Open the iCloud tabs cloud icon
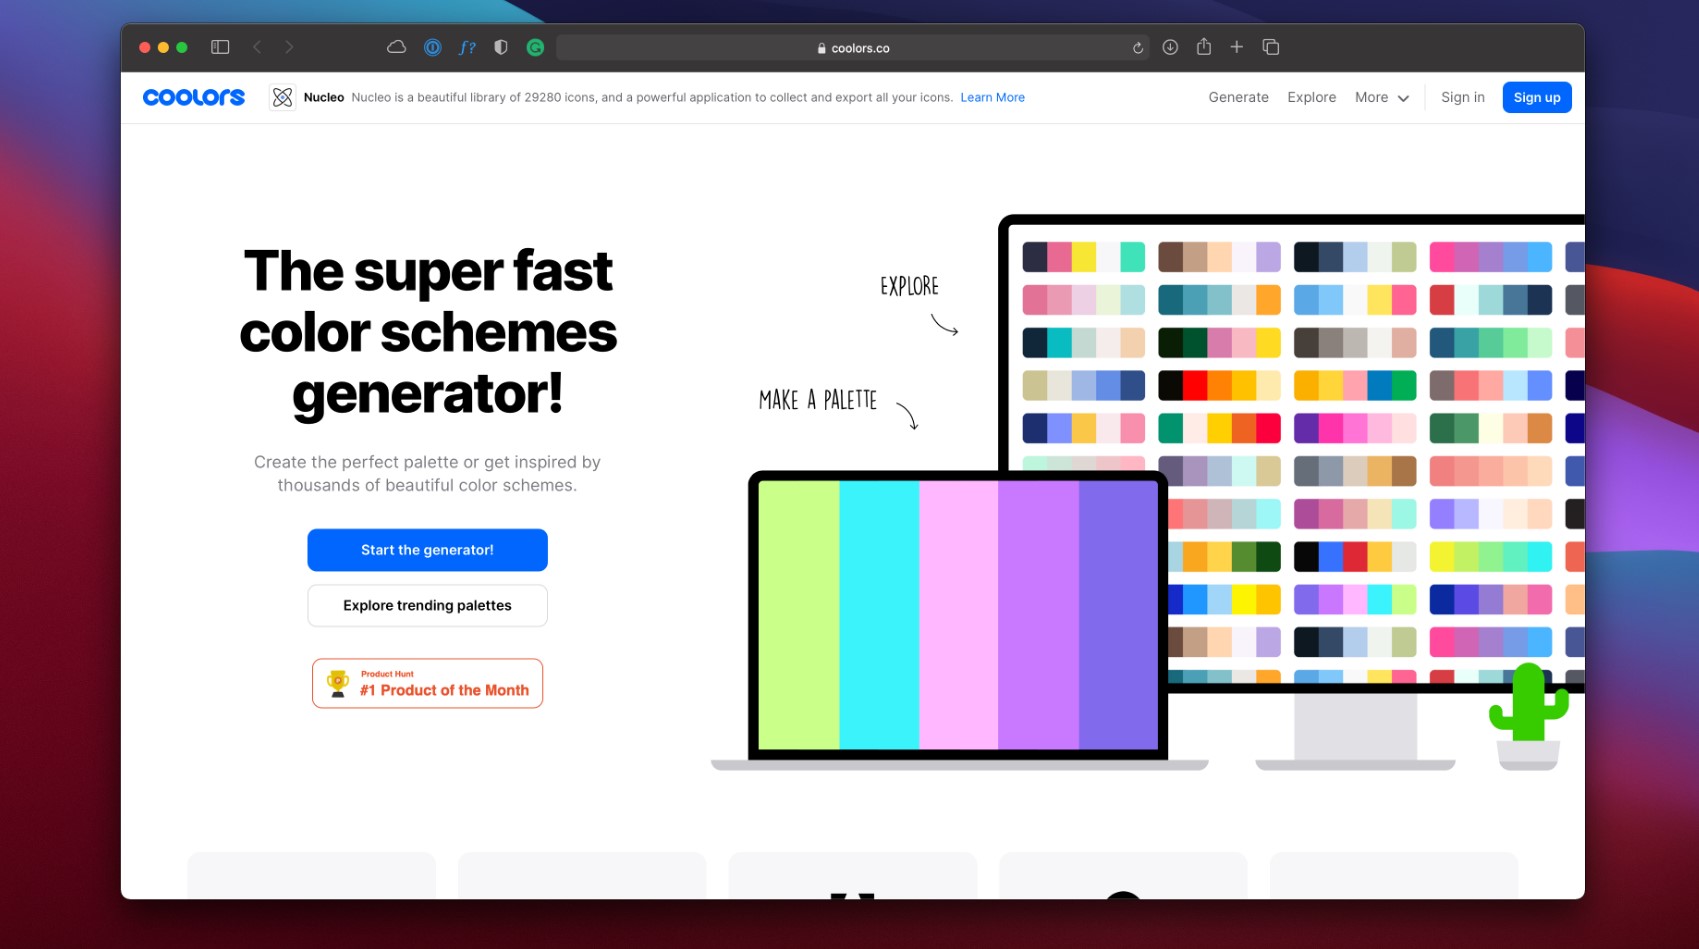Image resolution: width=1699 pixels, height=949 pixels. [396, 47]
